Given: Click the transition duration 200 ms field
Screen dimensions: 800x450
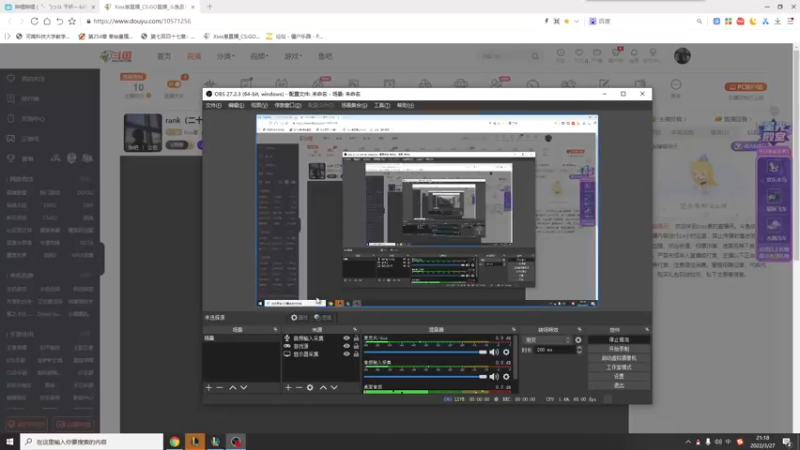Looking at the screenshot, I should click(x=554, y=350).
